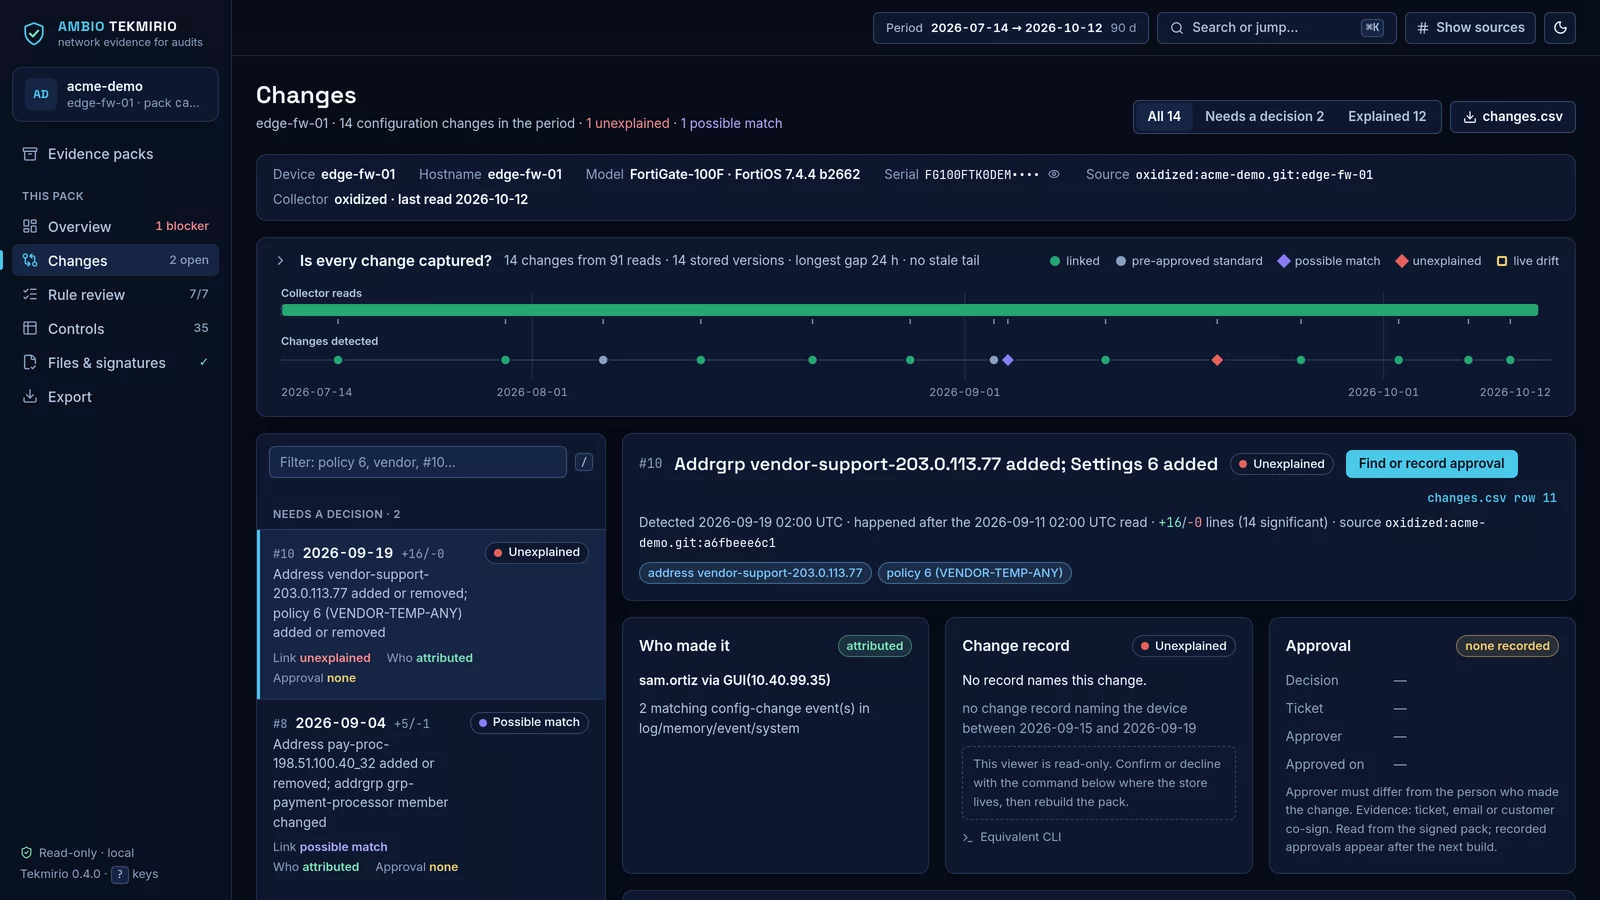1600x900 pixels.
Task: Click the linked legend green dot
Action: pos(1055,261)
